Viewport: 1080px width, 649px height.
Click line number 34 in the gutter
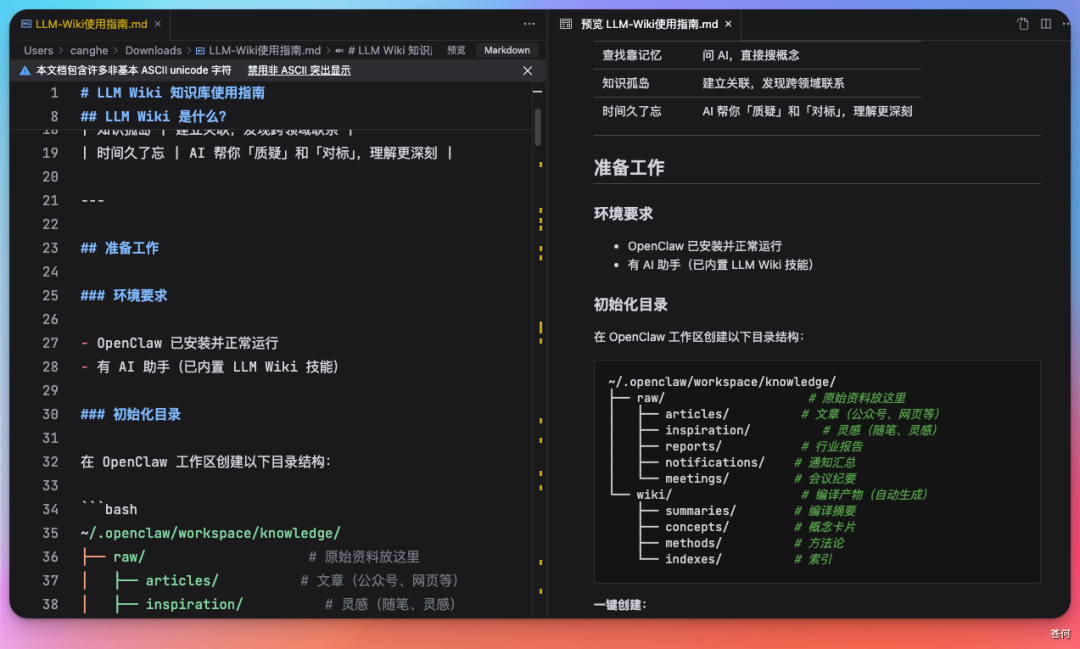tap(50, 510)
